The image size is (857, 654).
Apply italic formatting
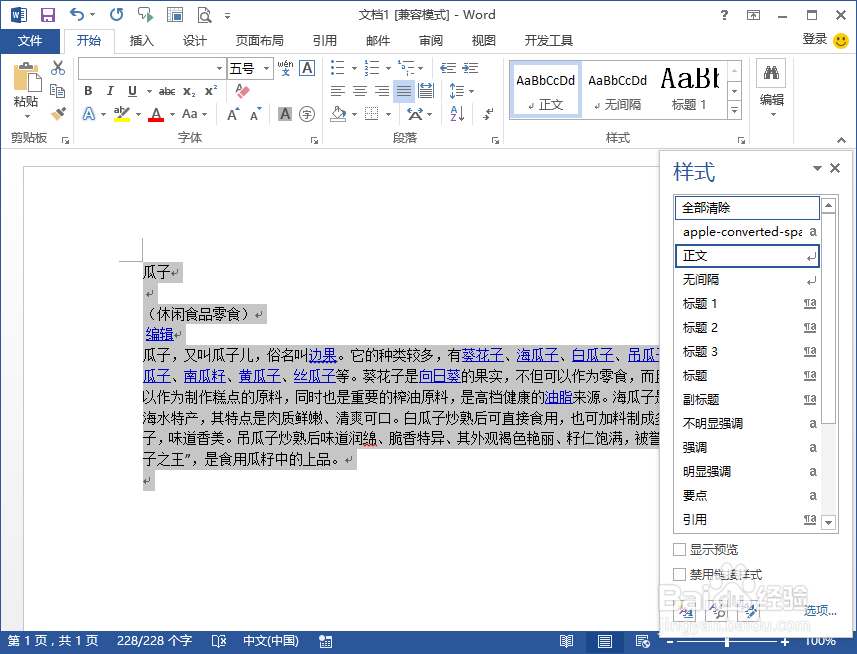tap(110, 91)
